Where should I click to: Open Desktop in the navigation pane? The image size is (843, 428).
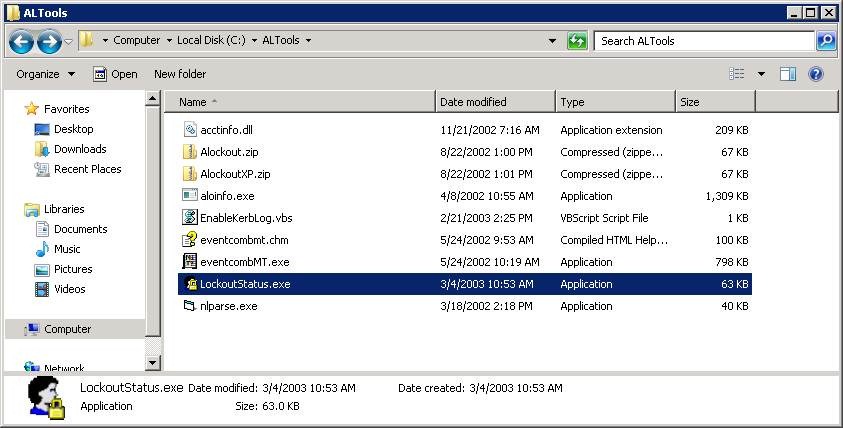[x=63, y=129]
